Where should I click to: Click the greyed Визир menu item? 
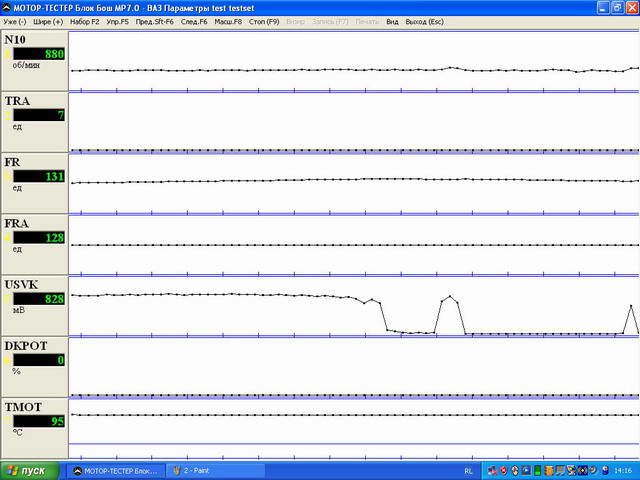click(x=296, y=22)
